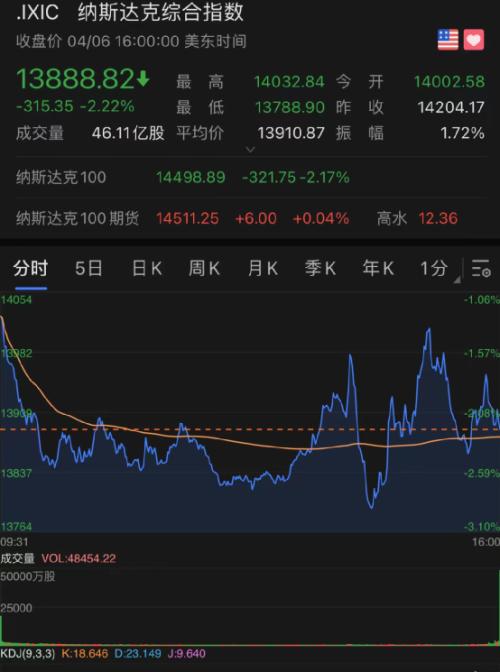Tap the change -315.35 -2.22%
The image size is (500, 672).
75,106
